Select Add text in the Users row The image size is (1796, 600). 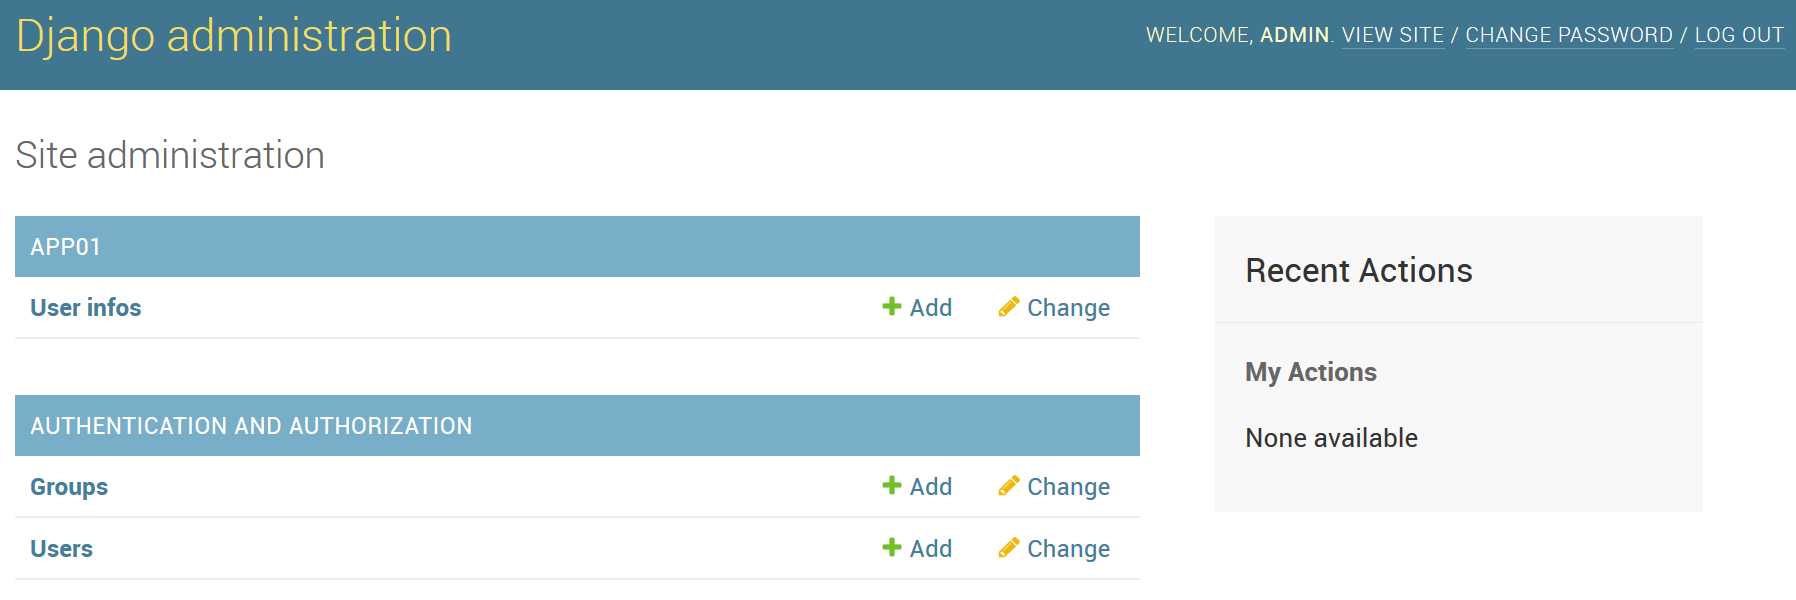(930, 549)
